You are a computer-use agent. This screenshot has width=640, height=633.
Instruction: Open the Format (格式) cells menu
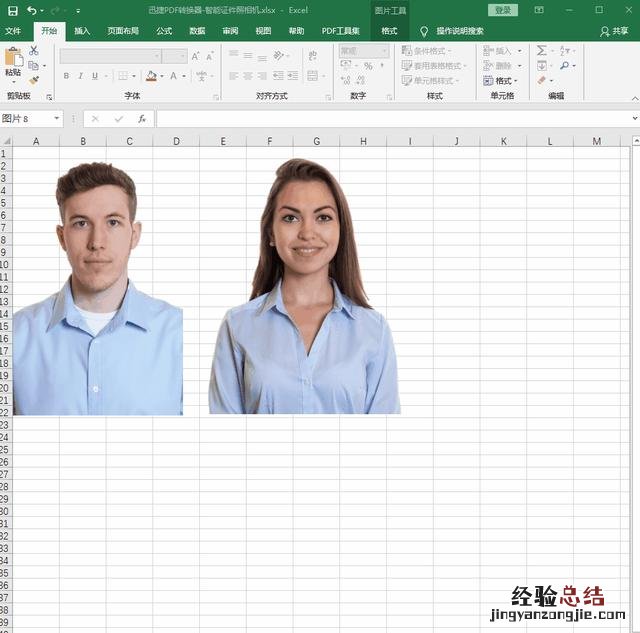pos(500,81)
